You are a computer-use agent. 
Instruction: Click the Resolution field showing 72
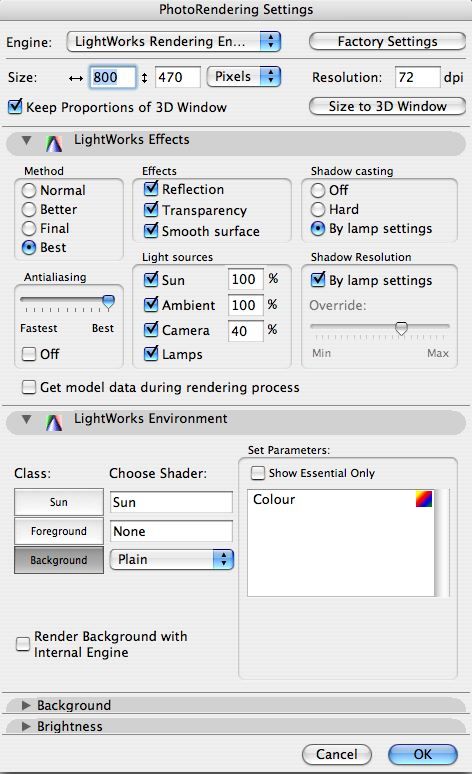[417, 77]
